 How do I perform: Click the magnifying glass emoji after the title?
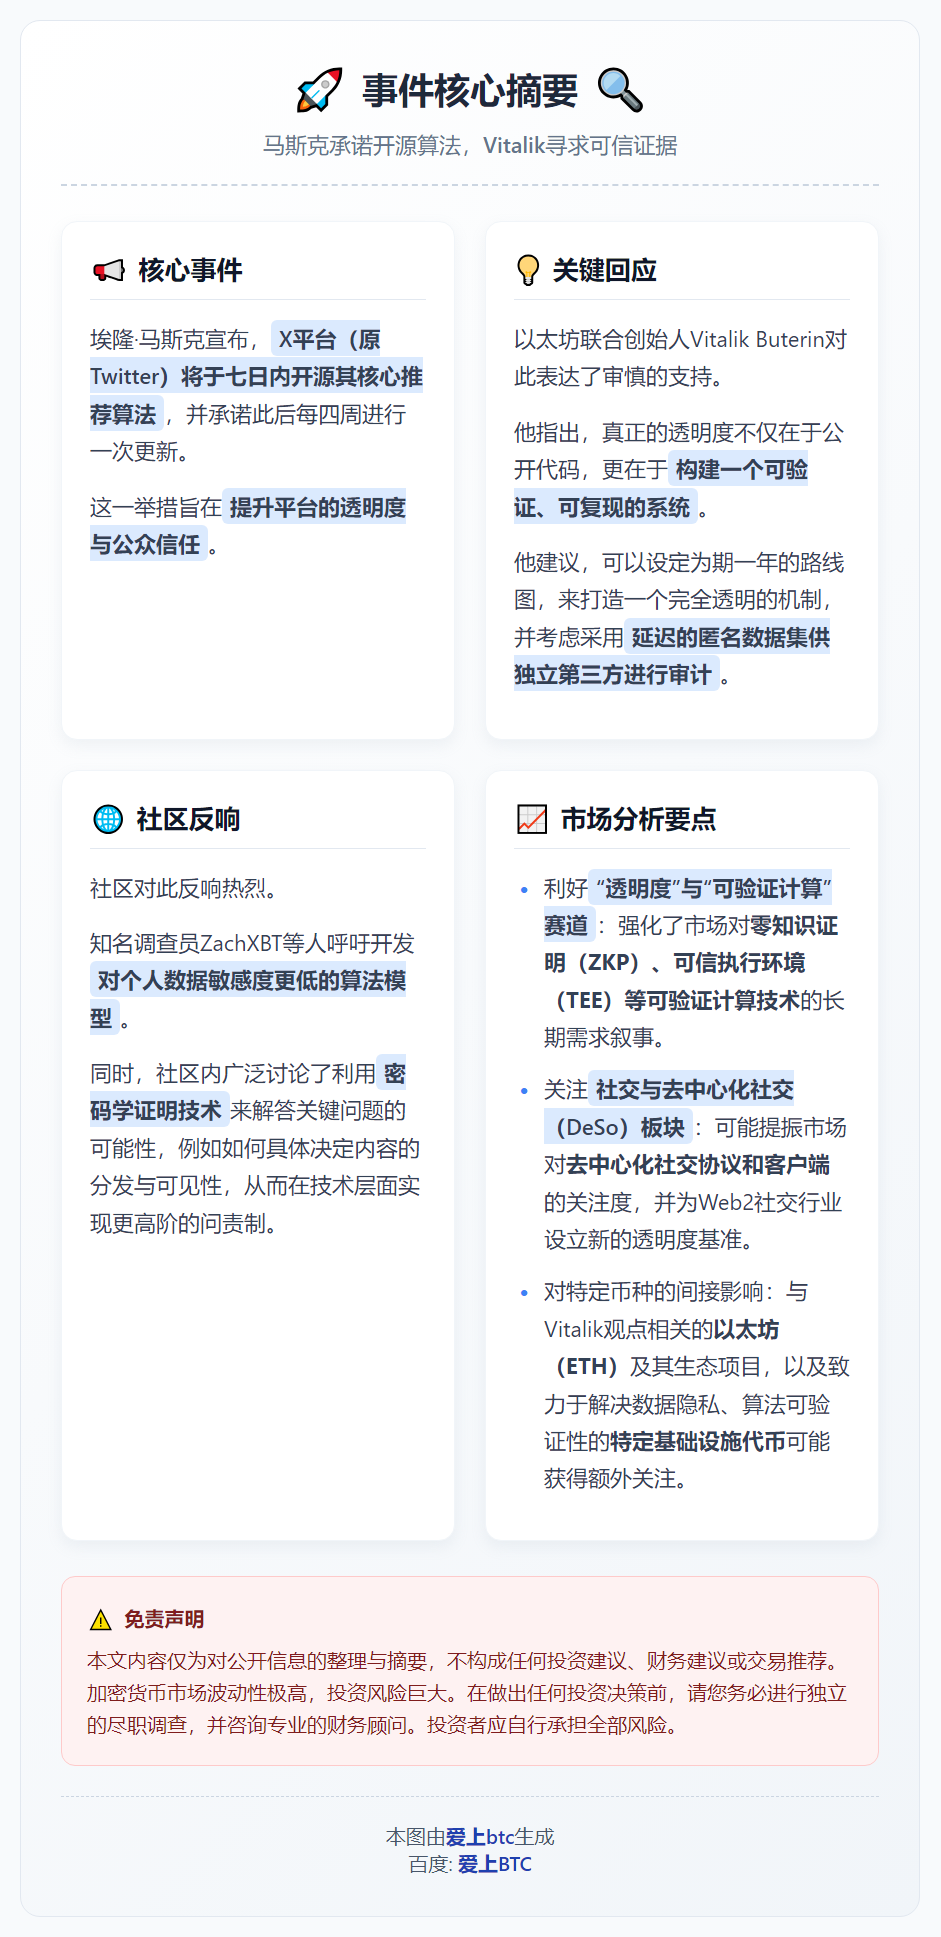[620, 90]
